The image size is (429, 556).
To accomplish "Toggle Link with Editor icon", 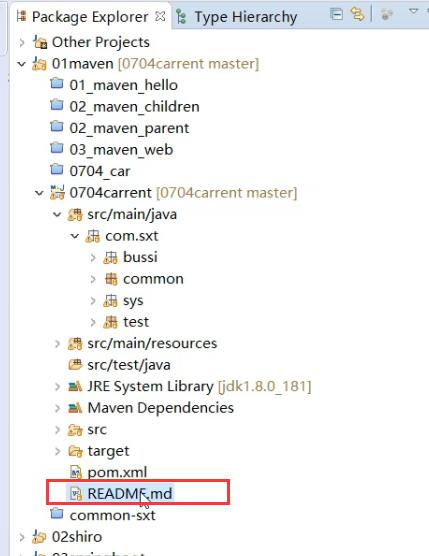I will [357, 14].
